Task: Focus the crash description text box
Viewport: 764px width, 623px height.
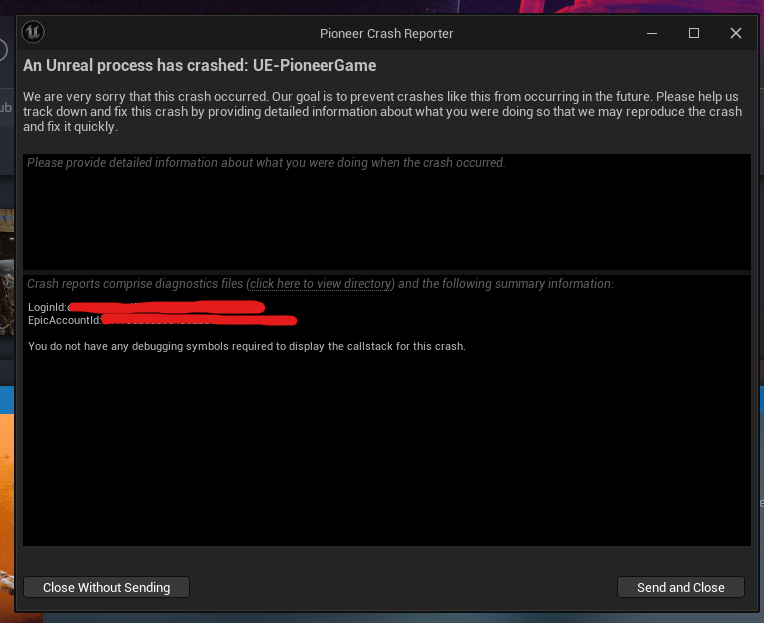Action: (x=386, y=211)
